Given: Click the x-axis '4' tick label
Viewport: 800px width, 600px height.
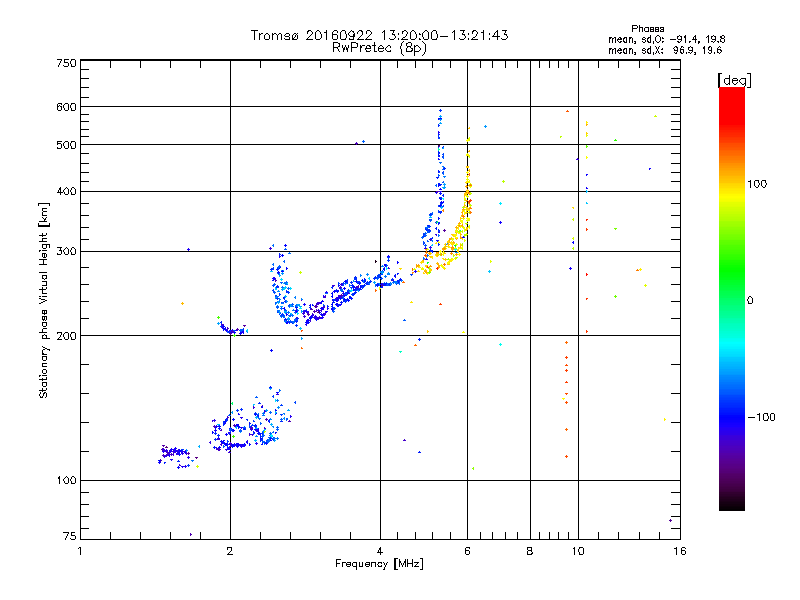Looking at the screenshot, I should click(380, 551).
